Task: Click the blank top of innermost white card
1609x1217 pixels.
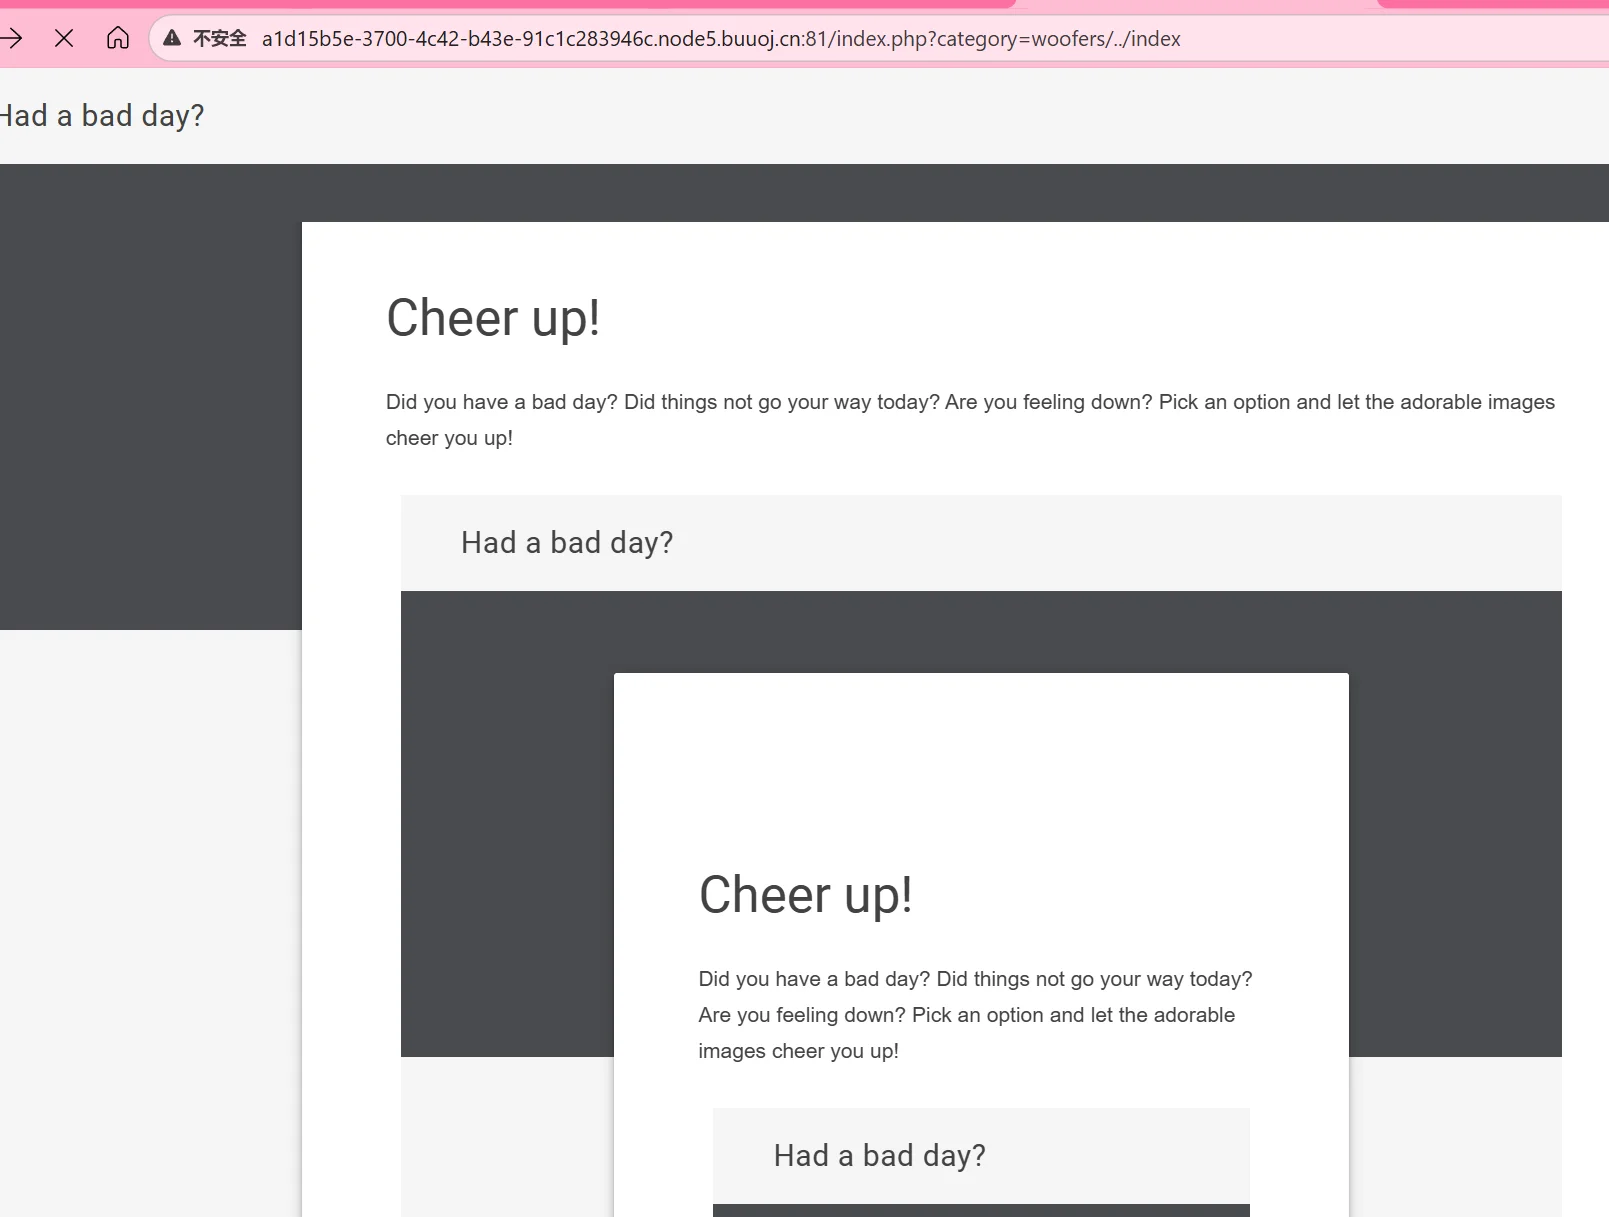Action: tap(980, 760)
